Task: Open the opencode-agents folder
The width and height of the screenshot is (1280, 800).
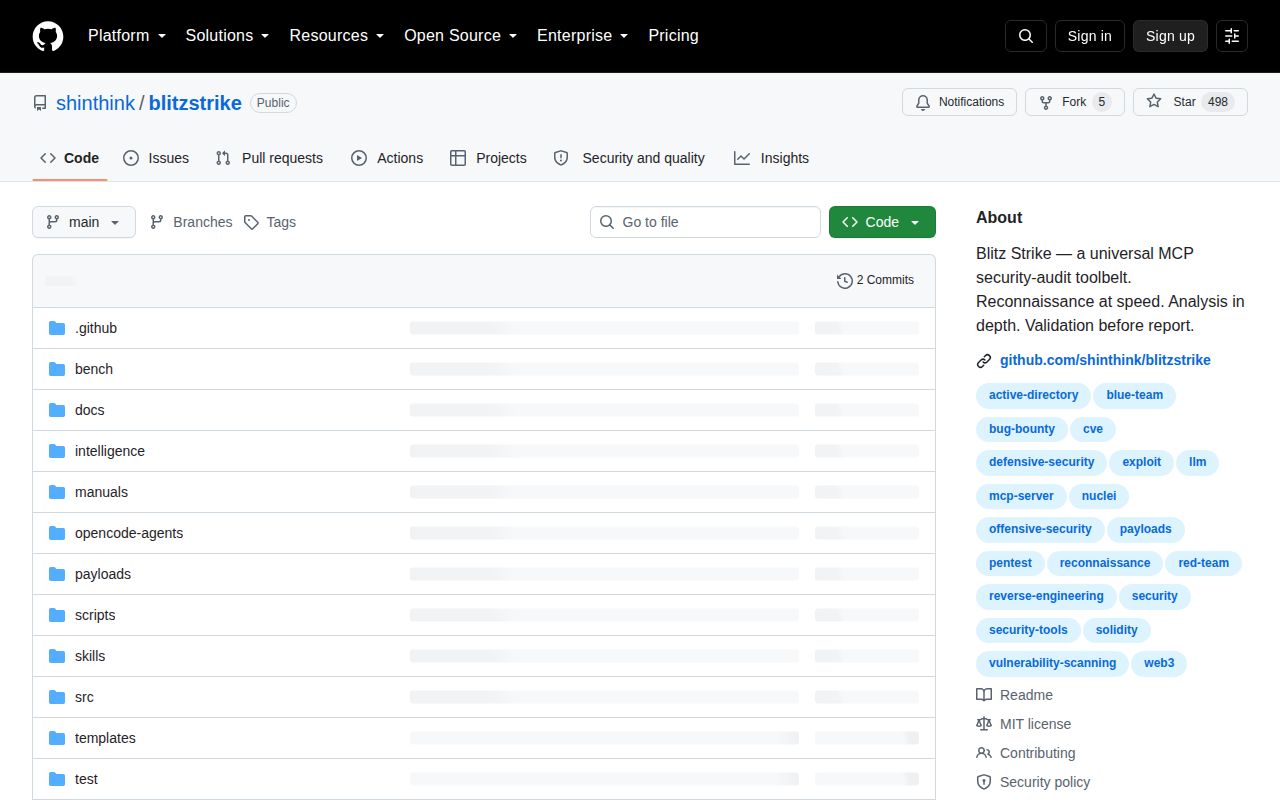Action: (129, 533)
